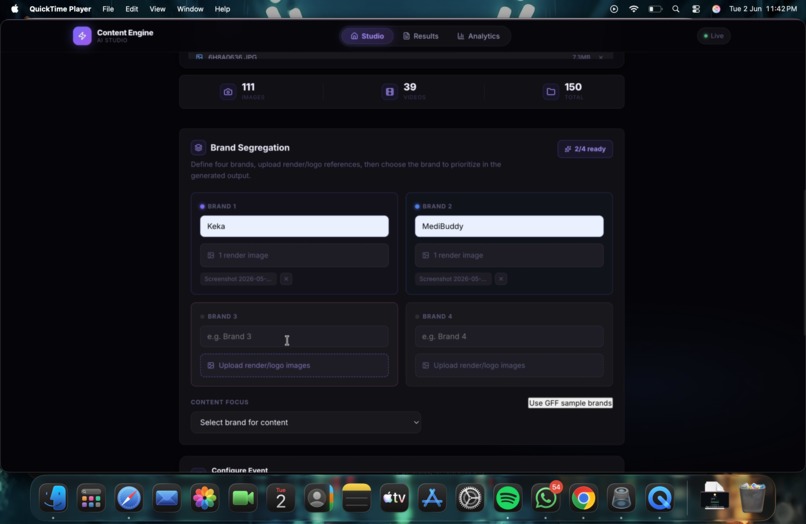The height and width of the screenshot is (524, 806).
Task: Click the battery icon in menu bar
Action: (x=655, y=9)
